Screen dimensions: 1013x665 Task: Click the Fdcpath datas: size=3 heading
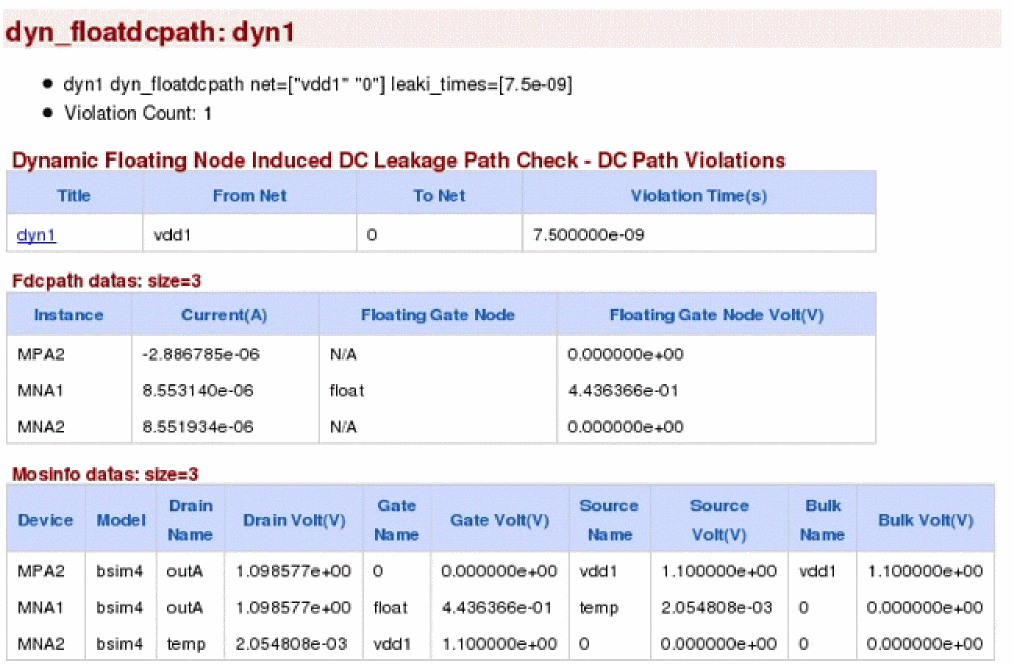pos(100,281)
